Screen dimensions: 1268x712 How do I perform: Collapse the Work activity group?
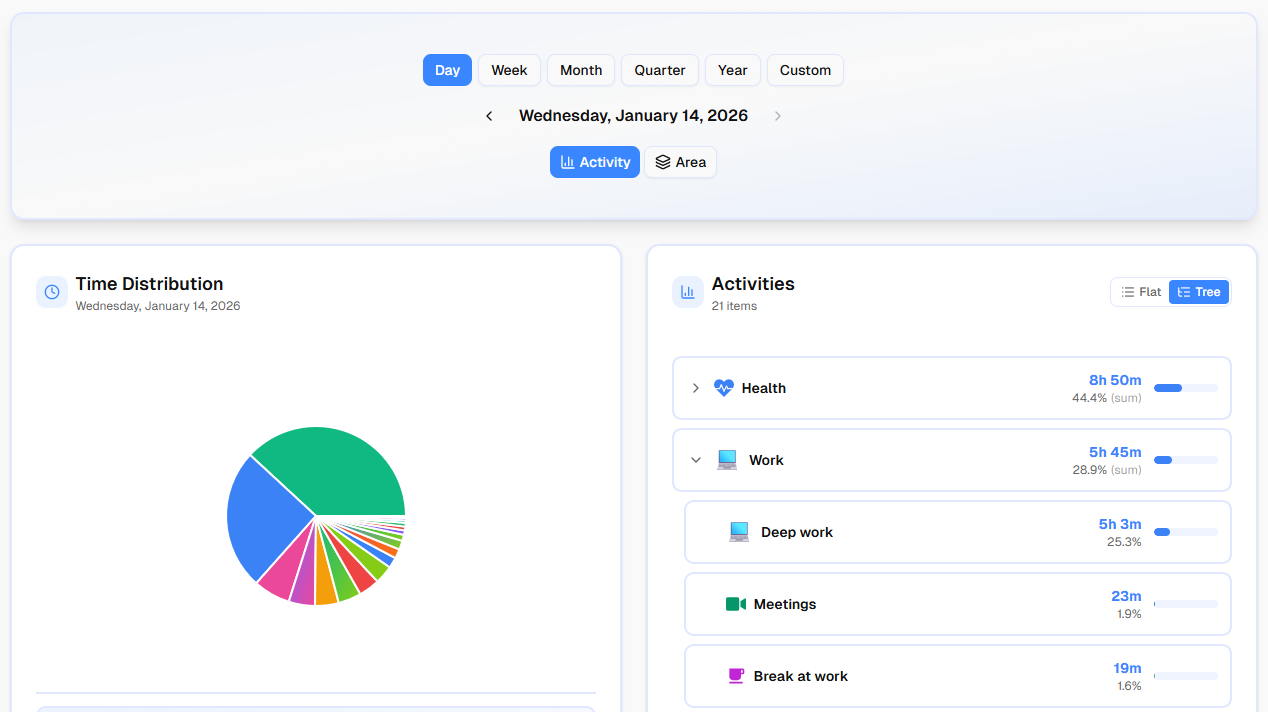pyautogui.click(x=696, y=460)
